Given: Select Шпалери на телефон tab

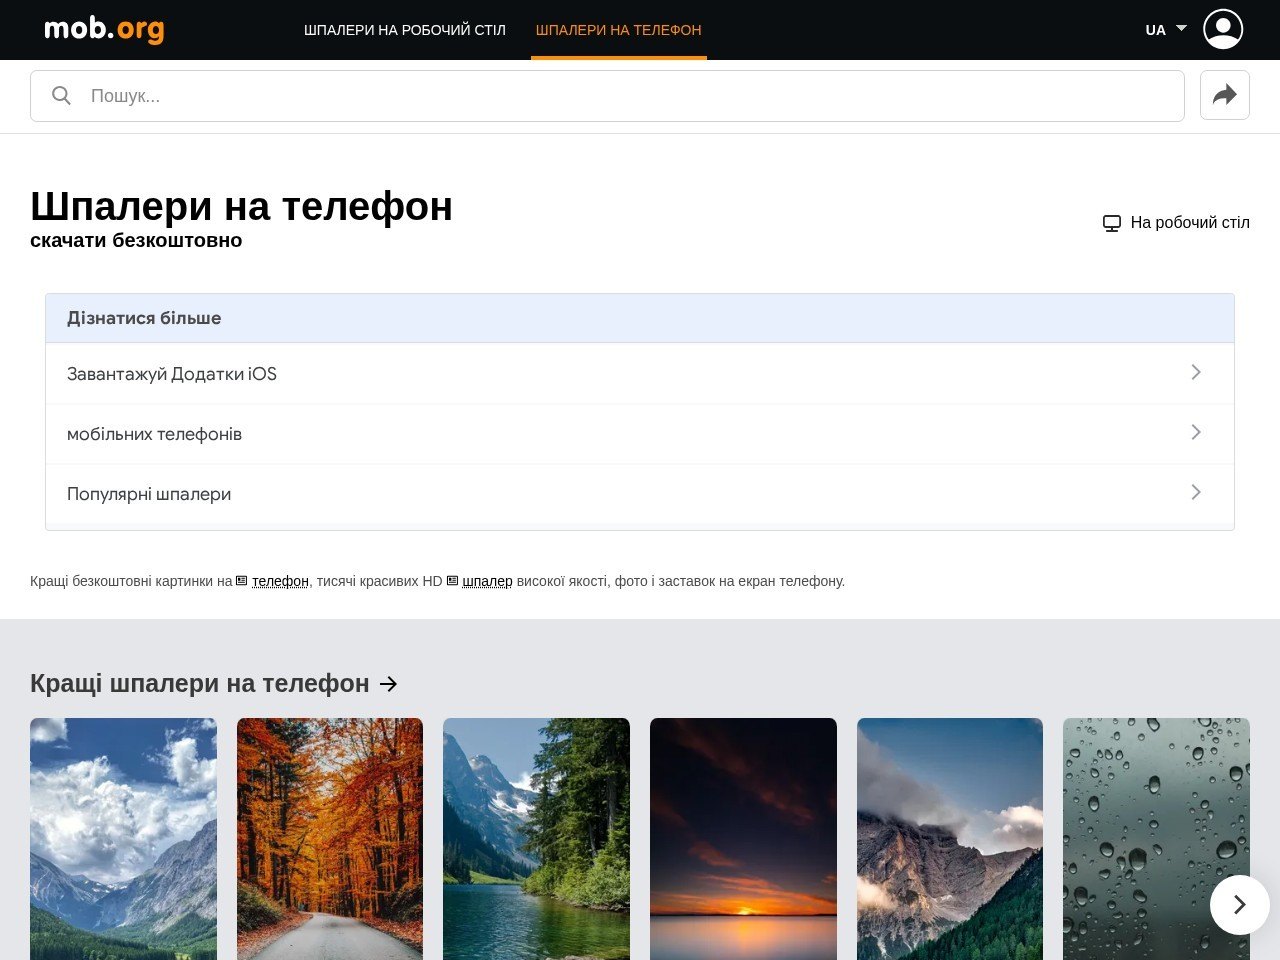Looking at the screenshot, I should [x=619, y=30].
